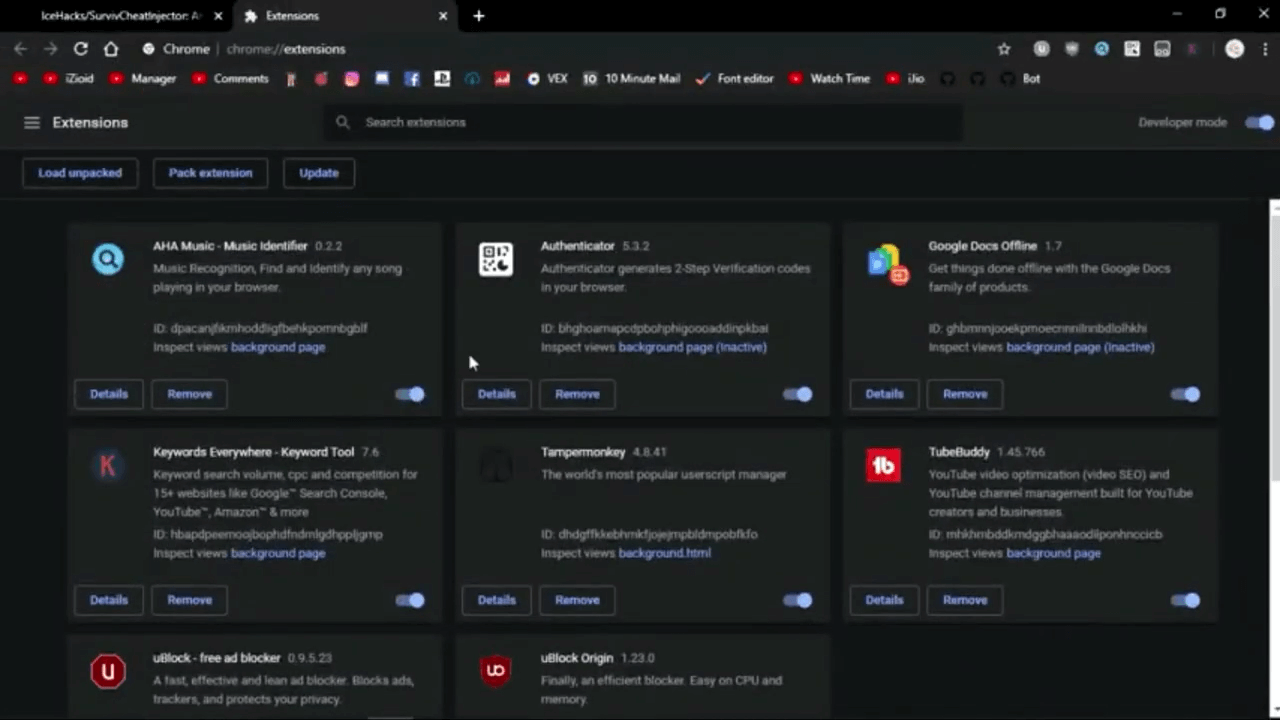Open Details for Tampermonkey

(x=497, y=600)
